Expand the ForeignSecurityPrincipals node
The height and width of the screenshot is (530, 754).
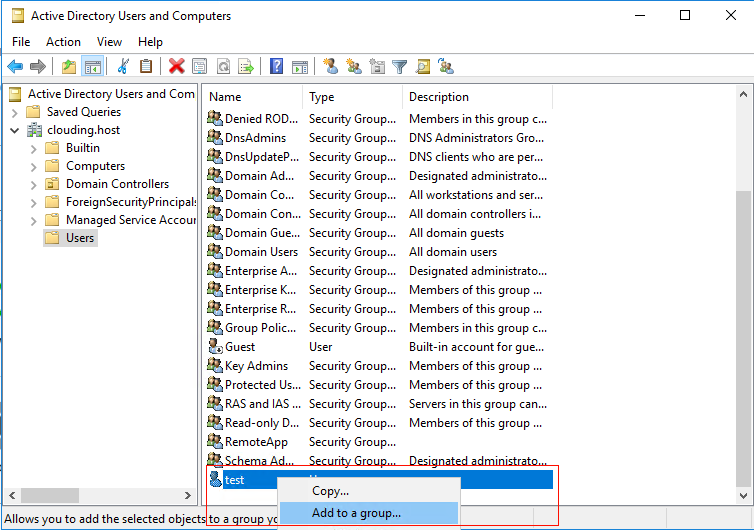(33, 203)
